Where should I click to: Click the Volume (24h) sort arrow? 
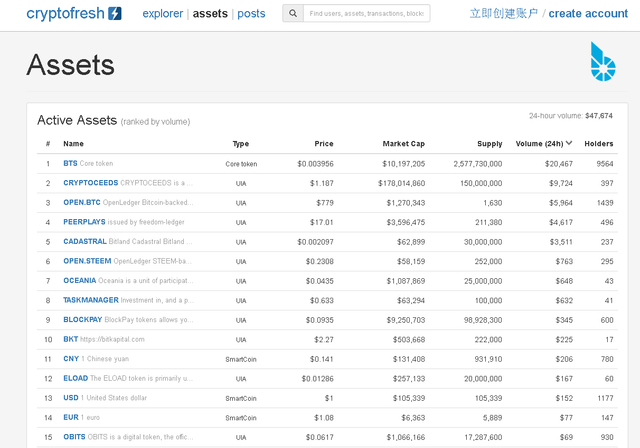[x=569, y=143]
